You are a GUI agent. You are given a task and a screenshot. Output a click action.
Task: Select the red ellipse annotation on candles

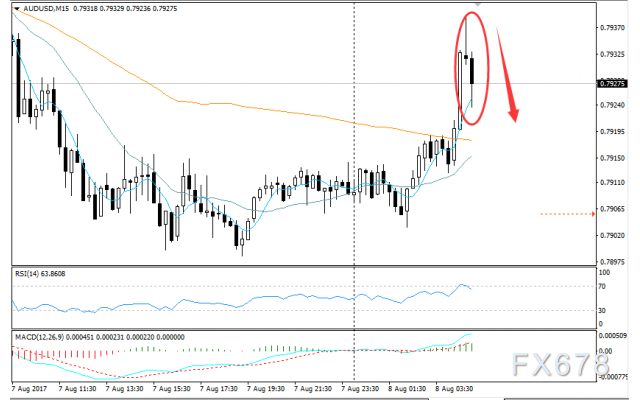click(472, 68)
